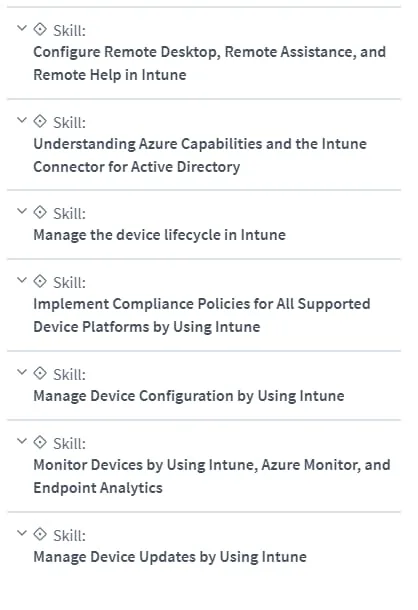Expand the Manage Device Configuration chevron
Image resolution: width=418 pixels, height=610 pixels.
[22, 372]
